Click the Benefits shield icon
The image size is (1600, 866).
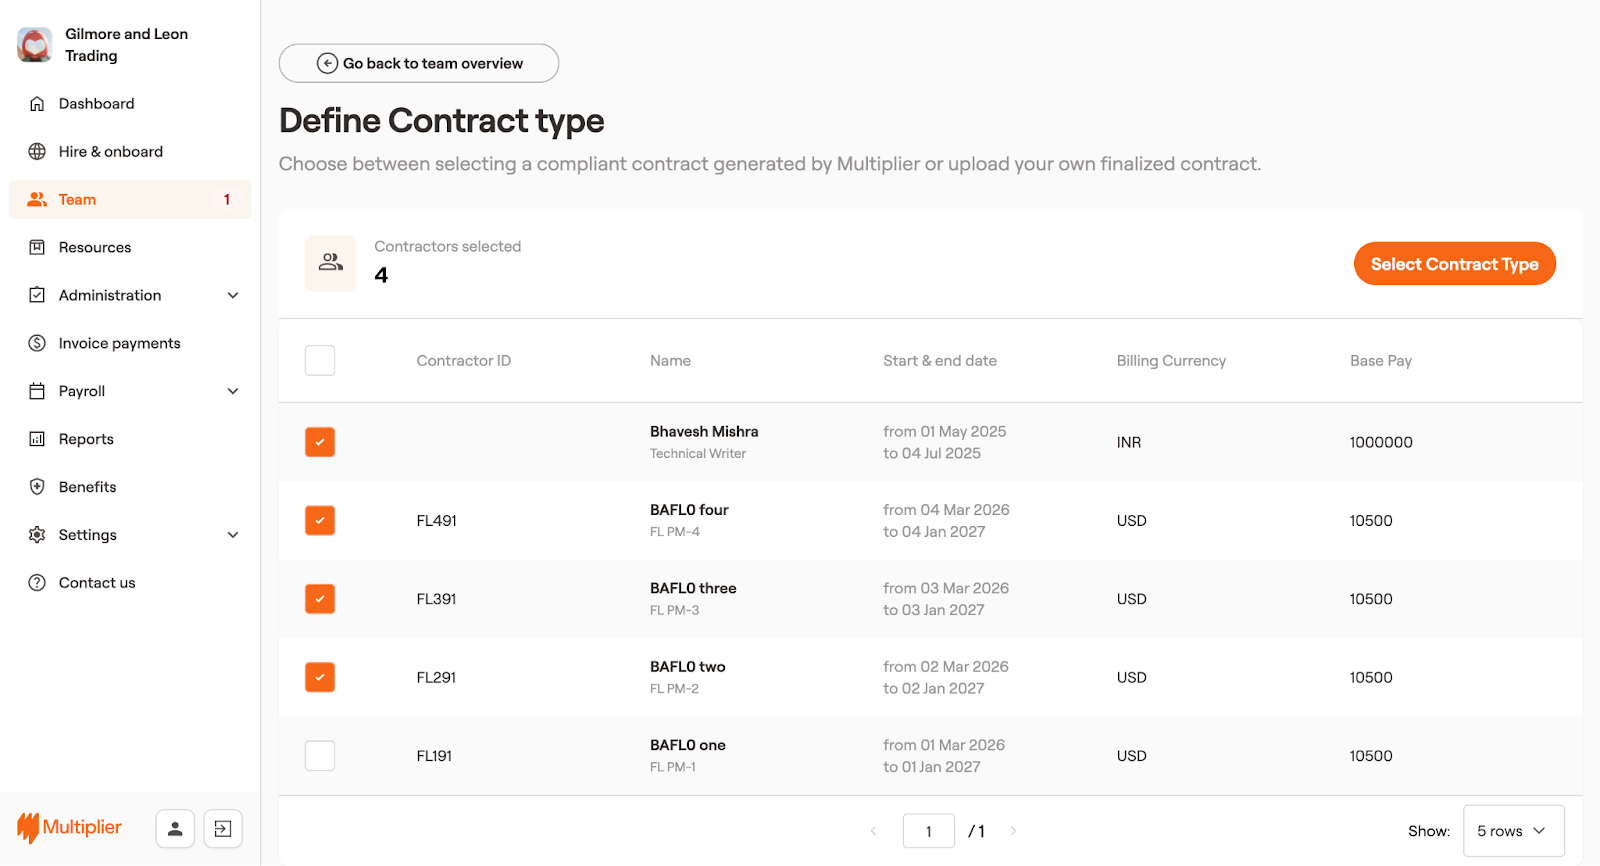tap(37, 487)
